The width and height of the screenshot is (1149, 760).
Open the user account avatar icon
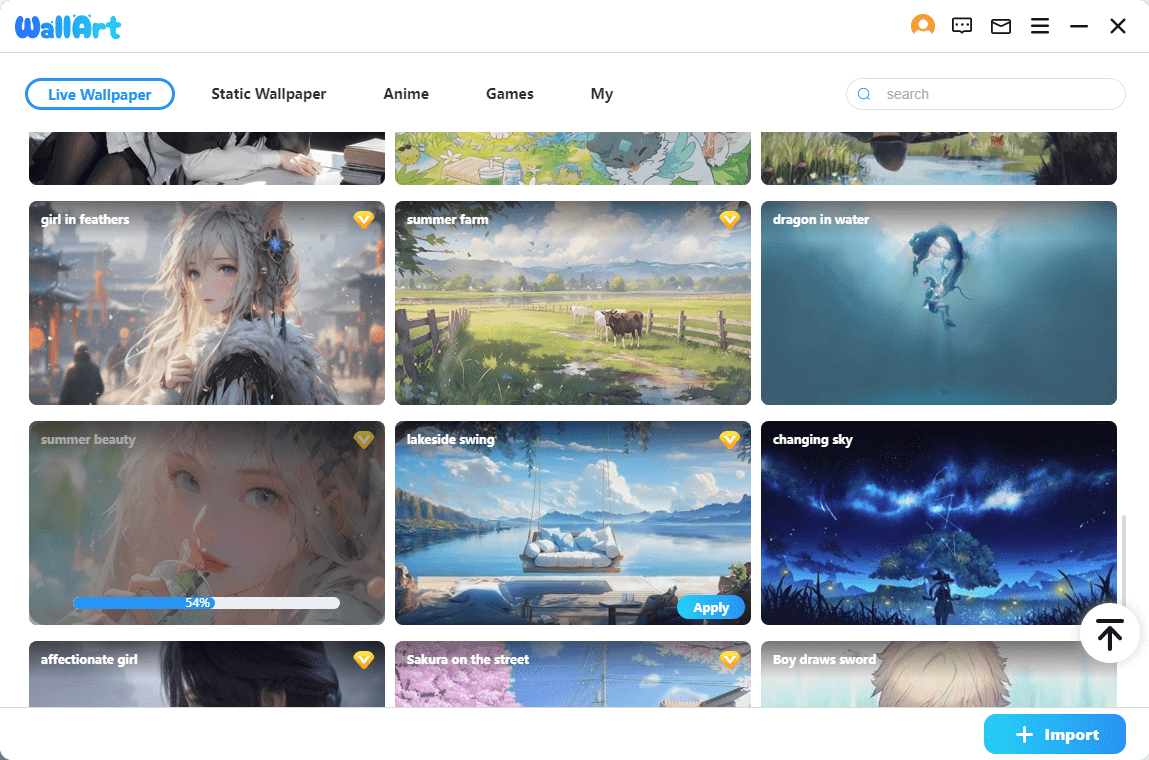coord(923,26)
